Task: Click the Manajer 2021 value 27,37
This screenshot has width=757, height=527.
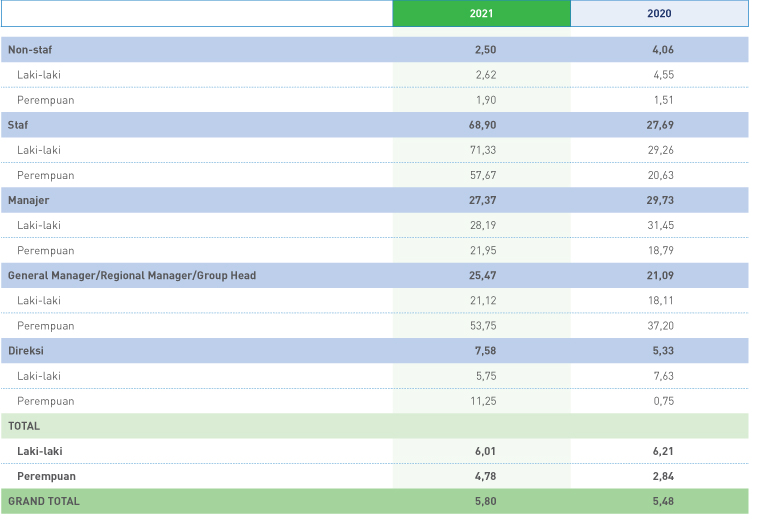Action: (x=482, y=200)
